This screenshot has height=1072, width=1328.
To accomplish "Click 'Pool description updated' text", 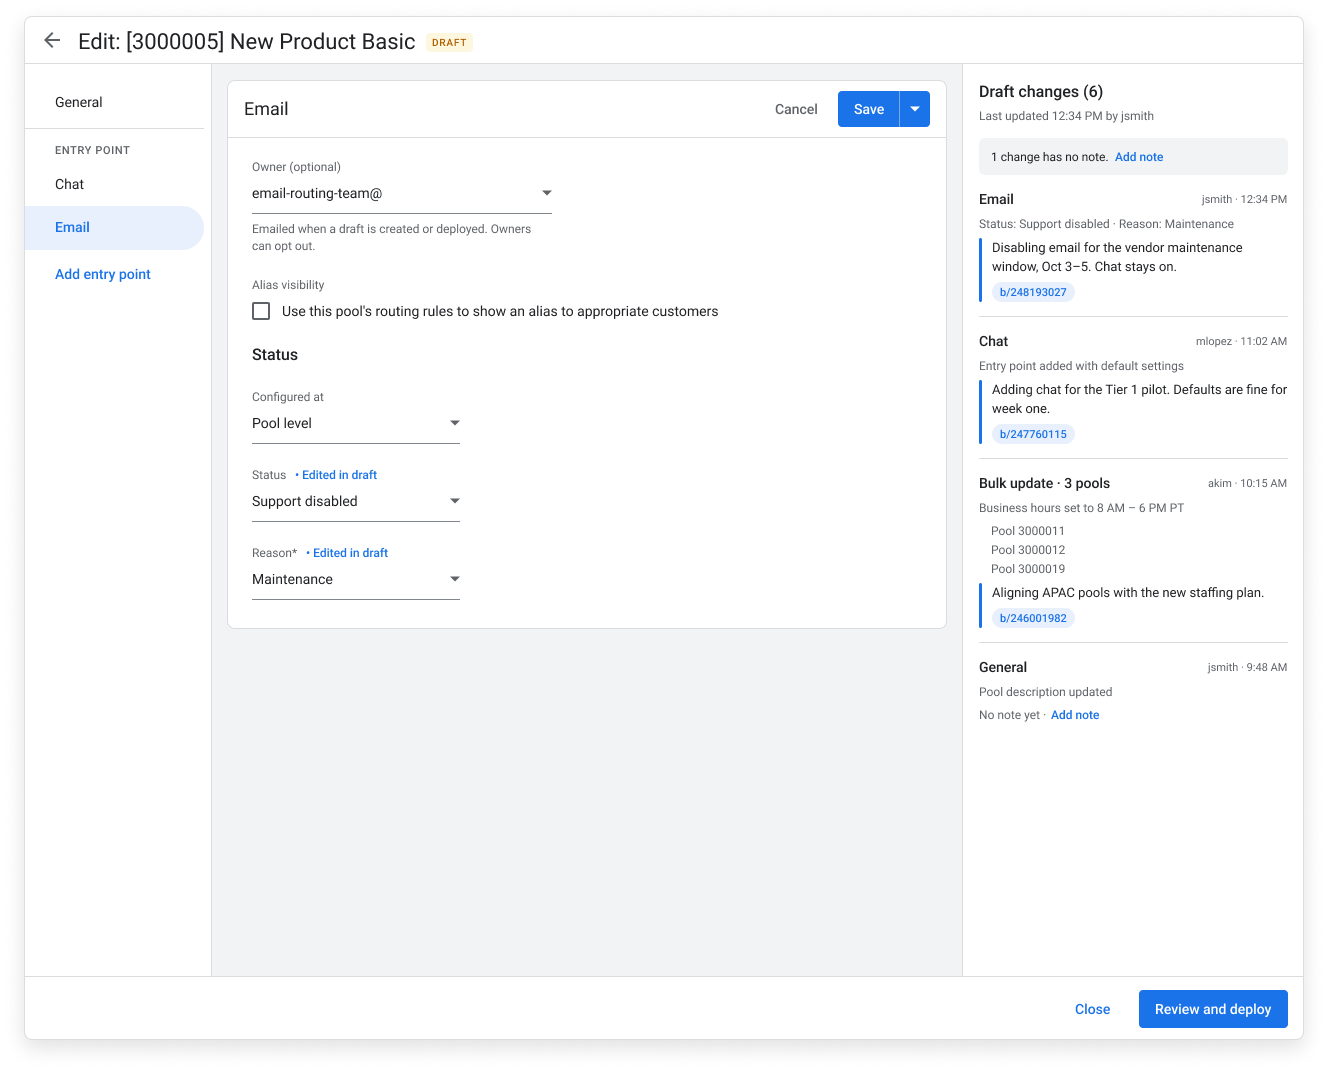I will (x=1045, y=692).
